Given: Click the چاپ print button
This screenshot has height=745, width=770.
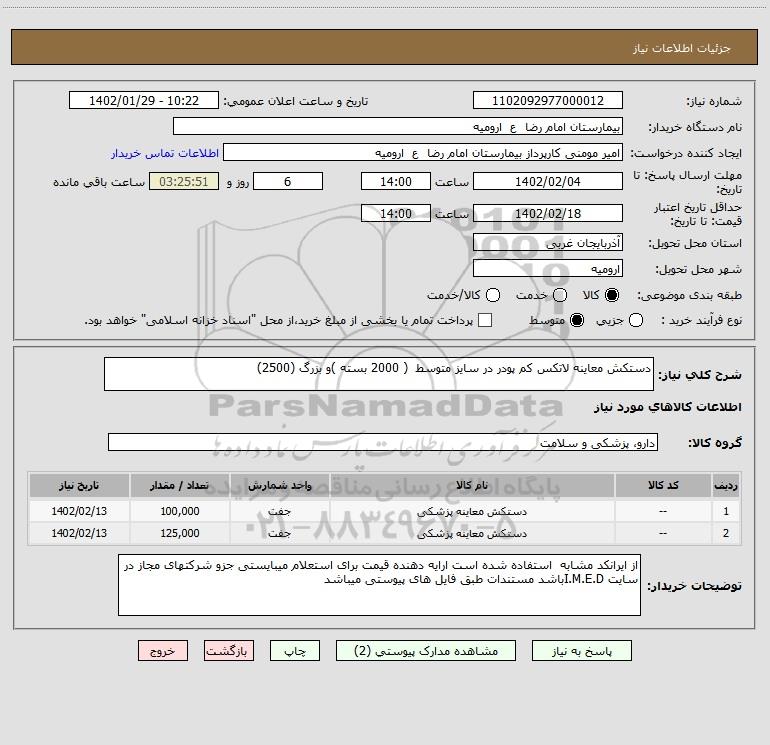Looking at the screenshot, I should (x=295, y=651).
